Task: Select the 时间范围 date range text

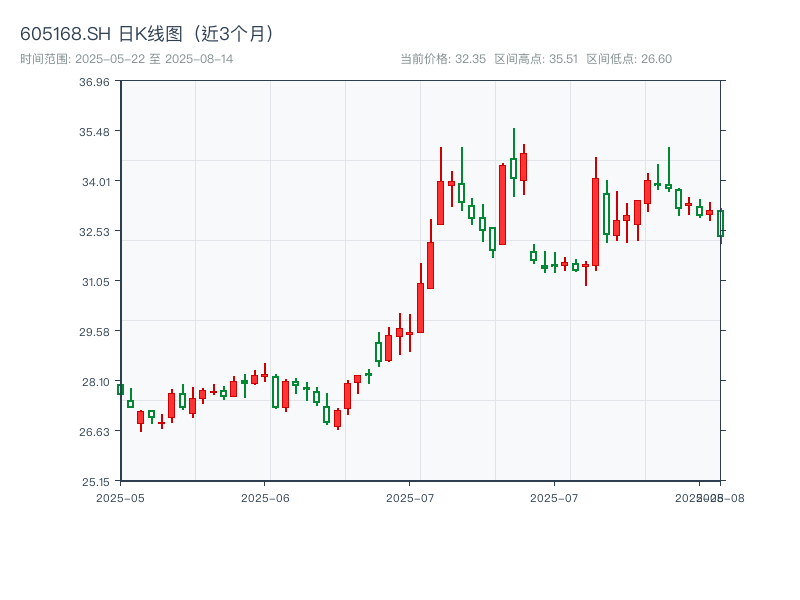Action: pos(126,59)
